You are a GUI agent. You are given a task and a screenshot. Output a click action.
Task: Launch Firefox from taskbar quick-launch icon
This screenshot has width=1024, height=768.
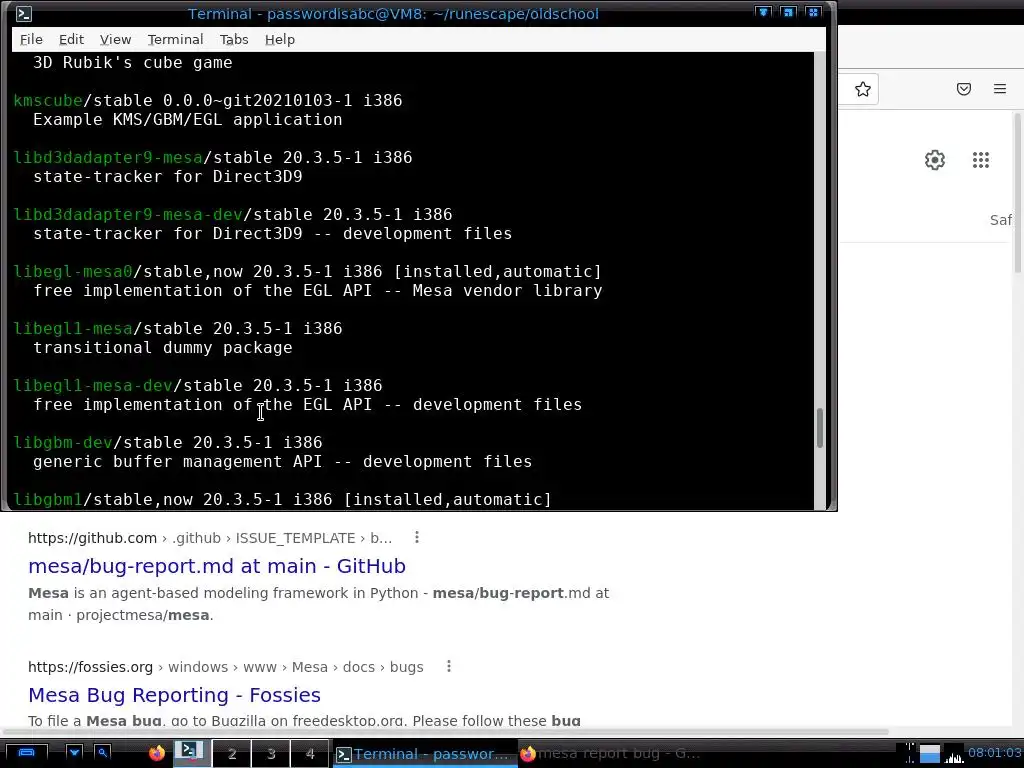(x=157, y=754)
